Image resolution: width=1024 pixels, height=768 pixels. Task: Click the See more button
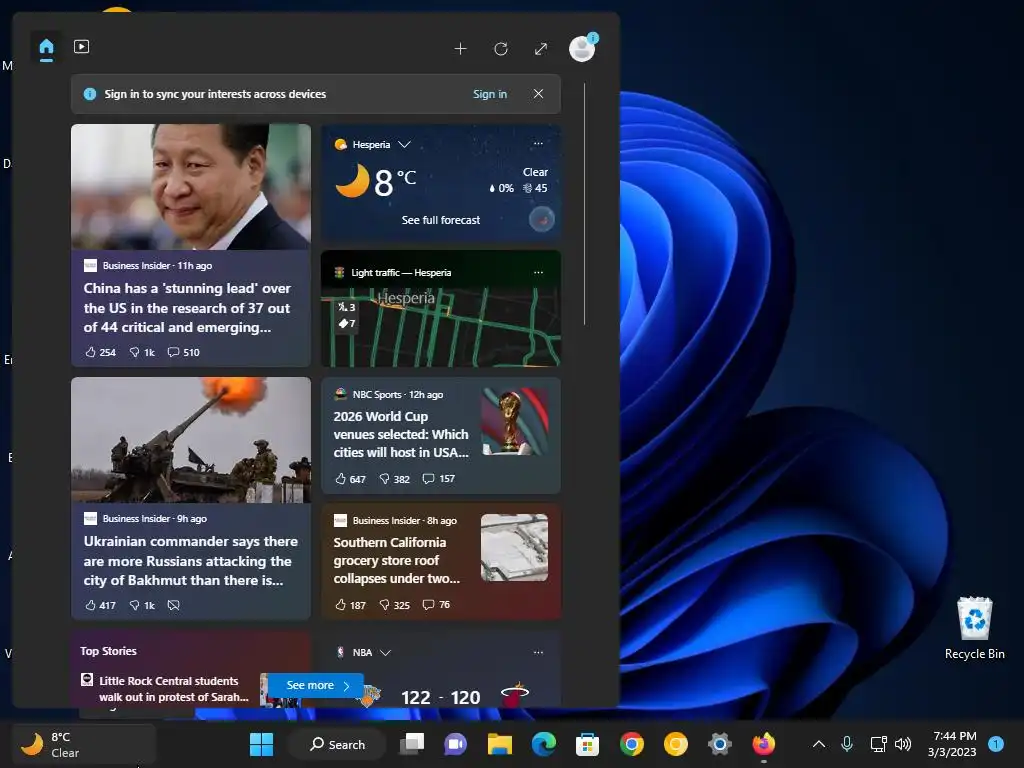(x=317, y=685)
